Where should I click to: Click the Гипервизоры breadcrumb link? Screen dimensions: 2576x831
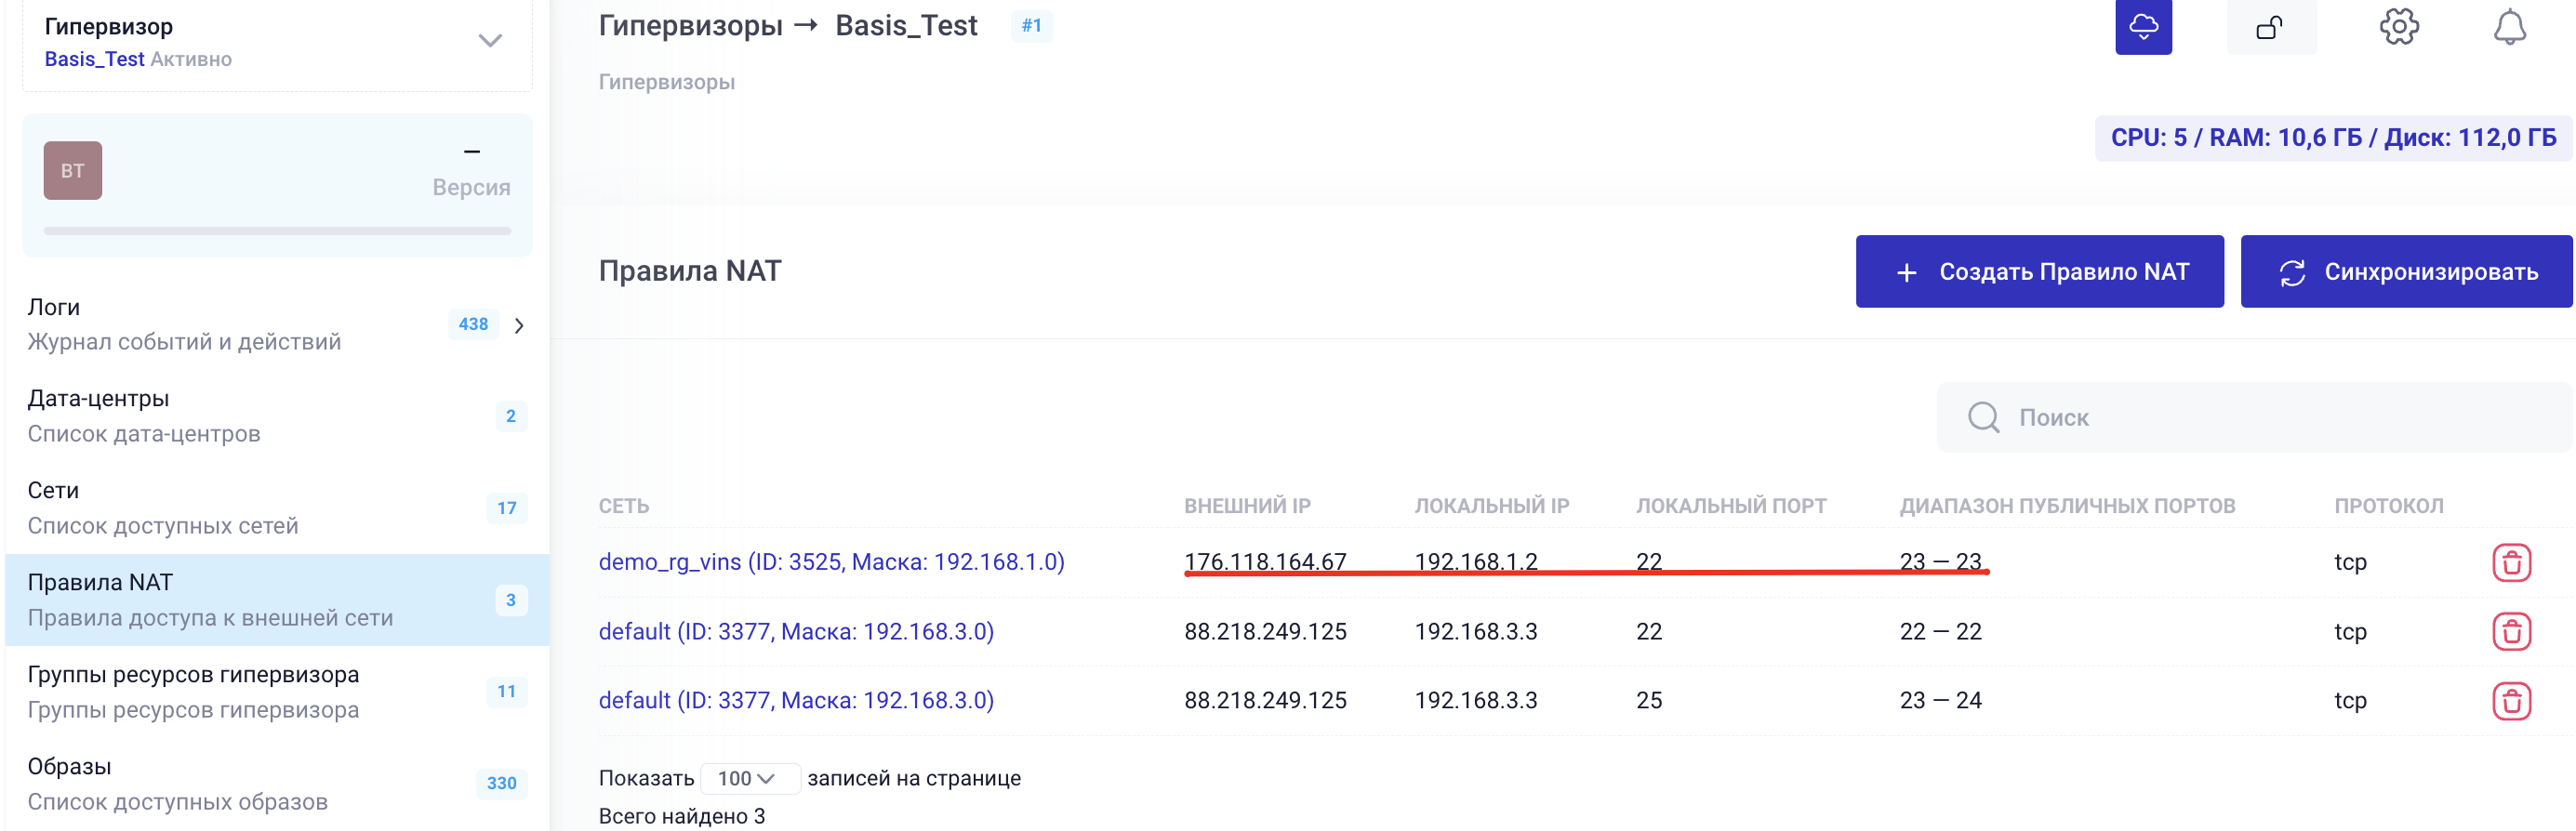[x=666, y=82]
